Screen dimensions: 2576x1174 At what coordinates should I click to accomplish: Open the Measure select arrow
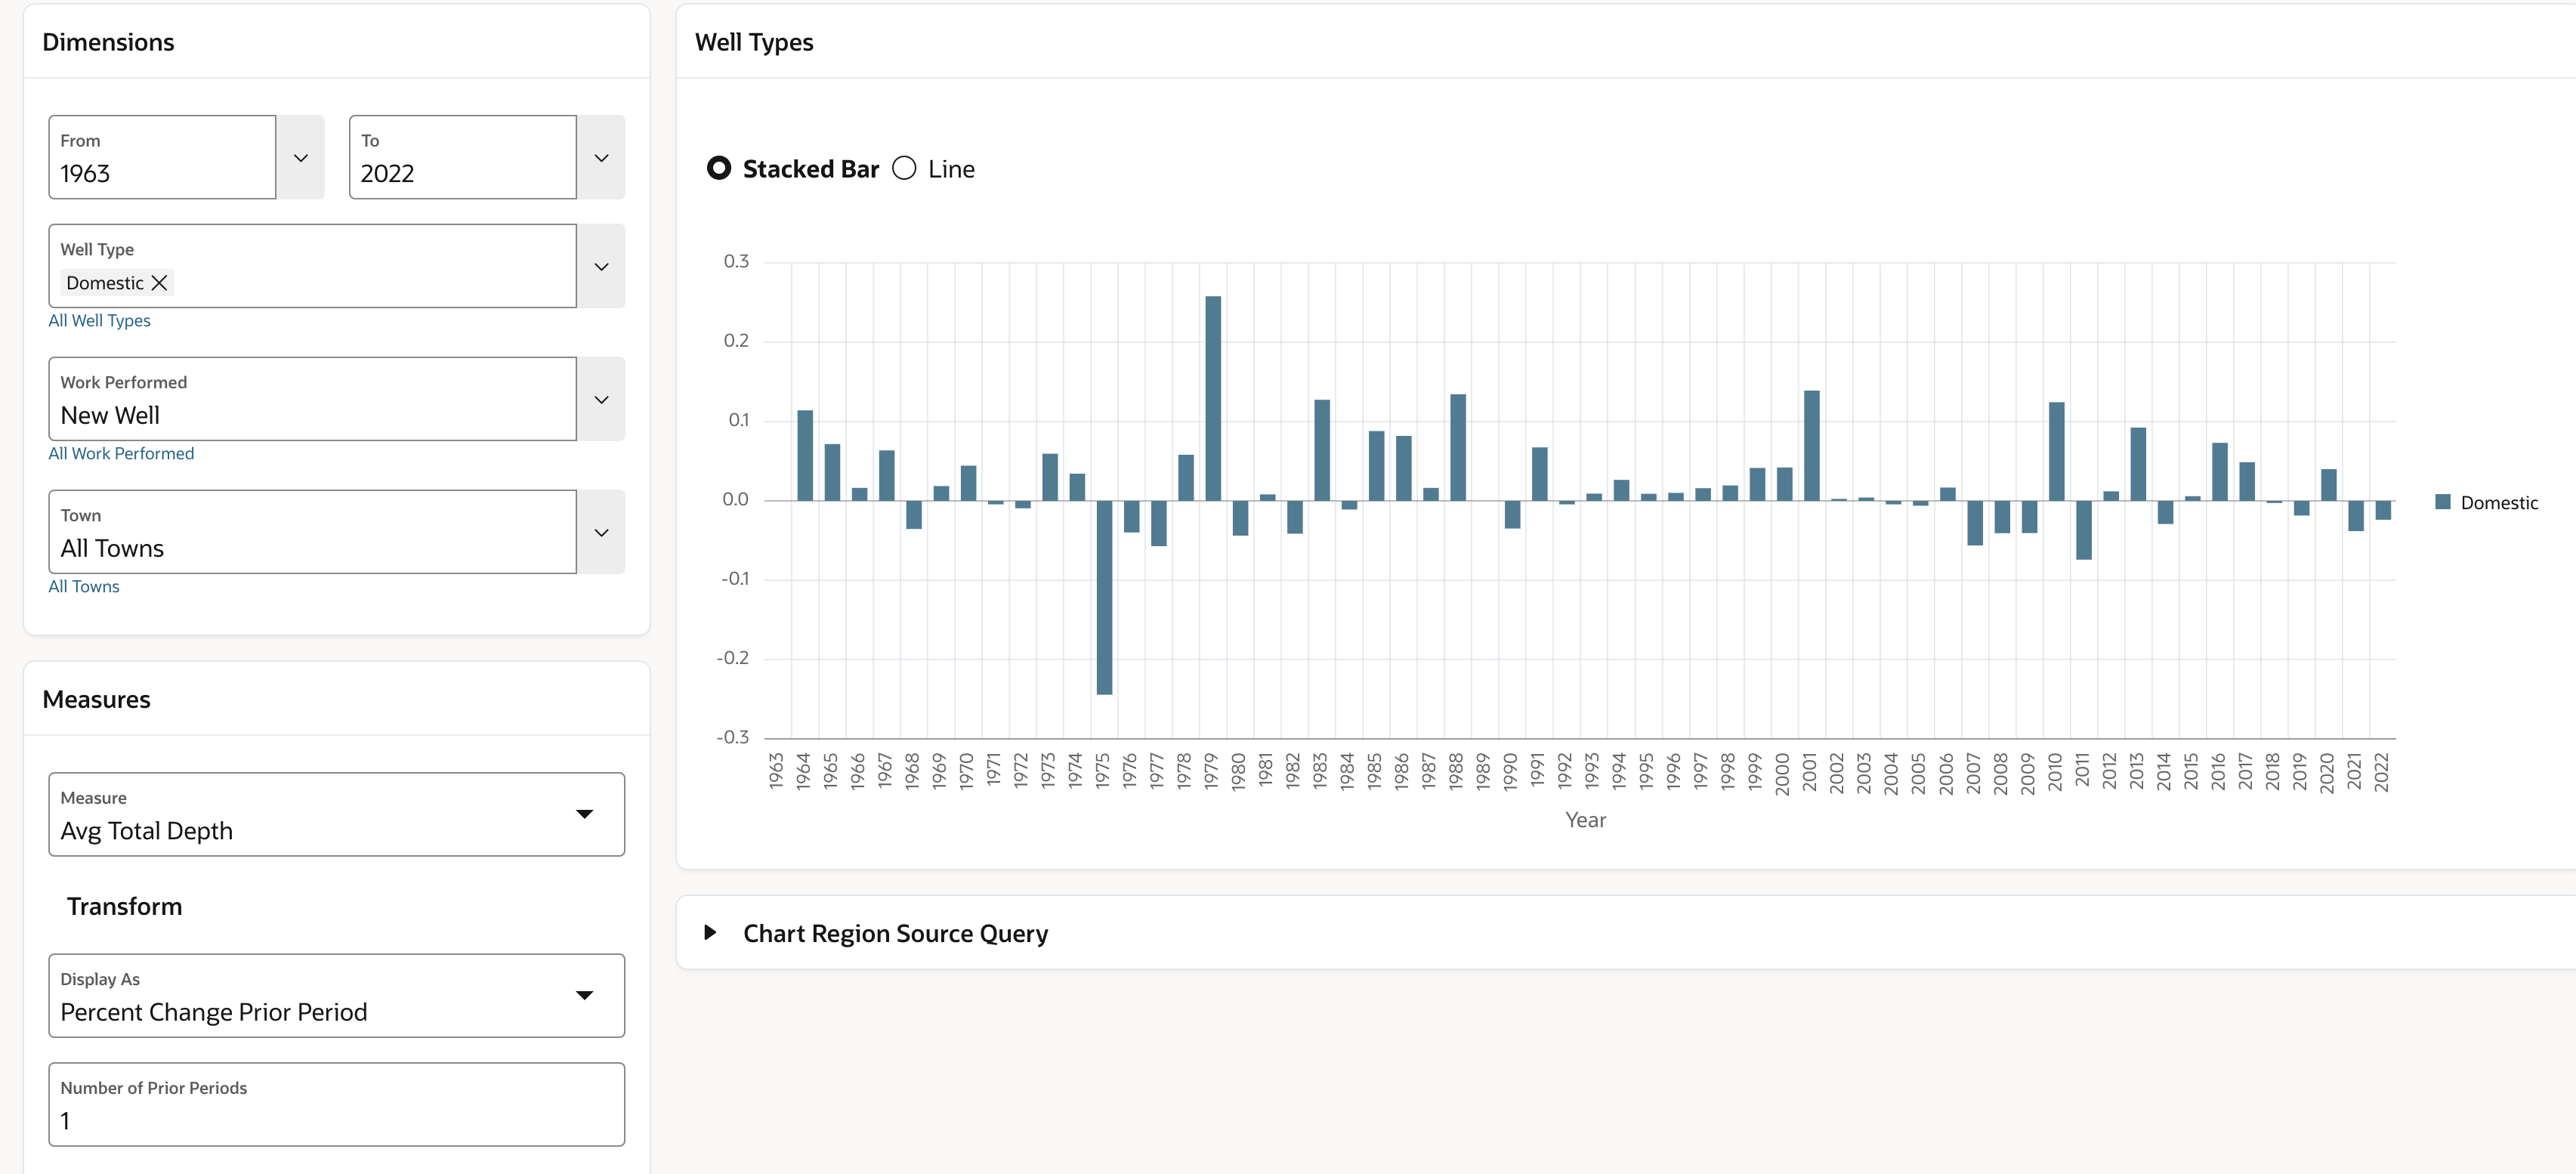[585, 814]
